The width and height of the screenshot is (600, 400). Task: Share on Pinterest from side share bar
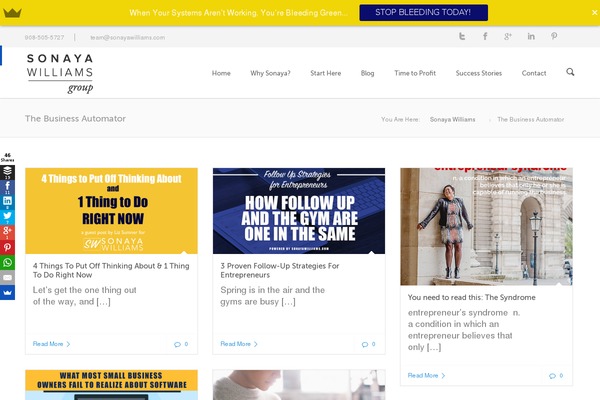7,247
